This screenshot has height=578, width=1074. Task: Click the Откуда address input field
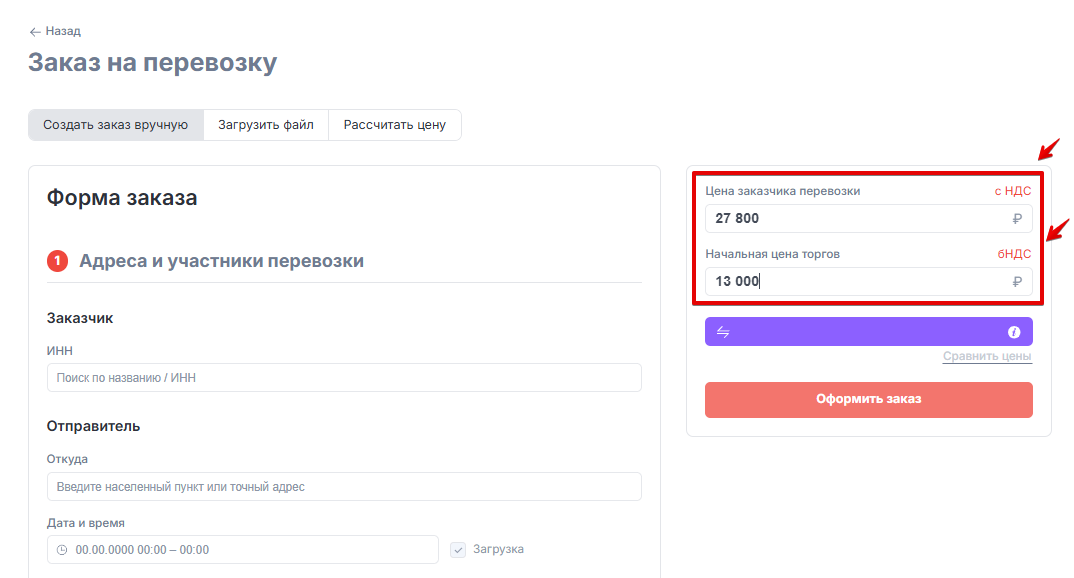[344, 486]
